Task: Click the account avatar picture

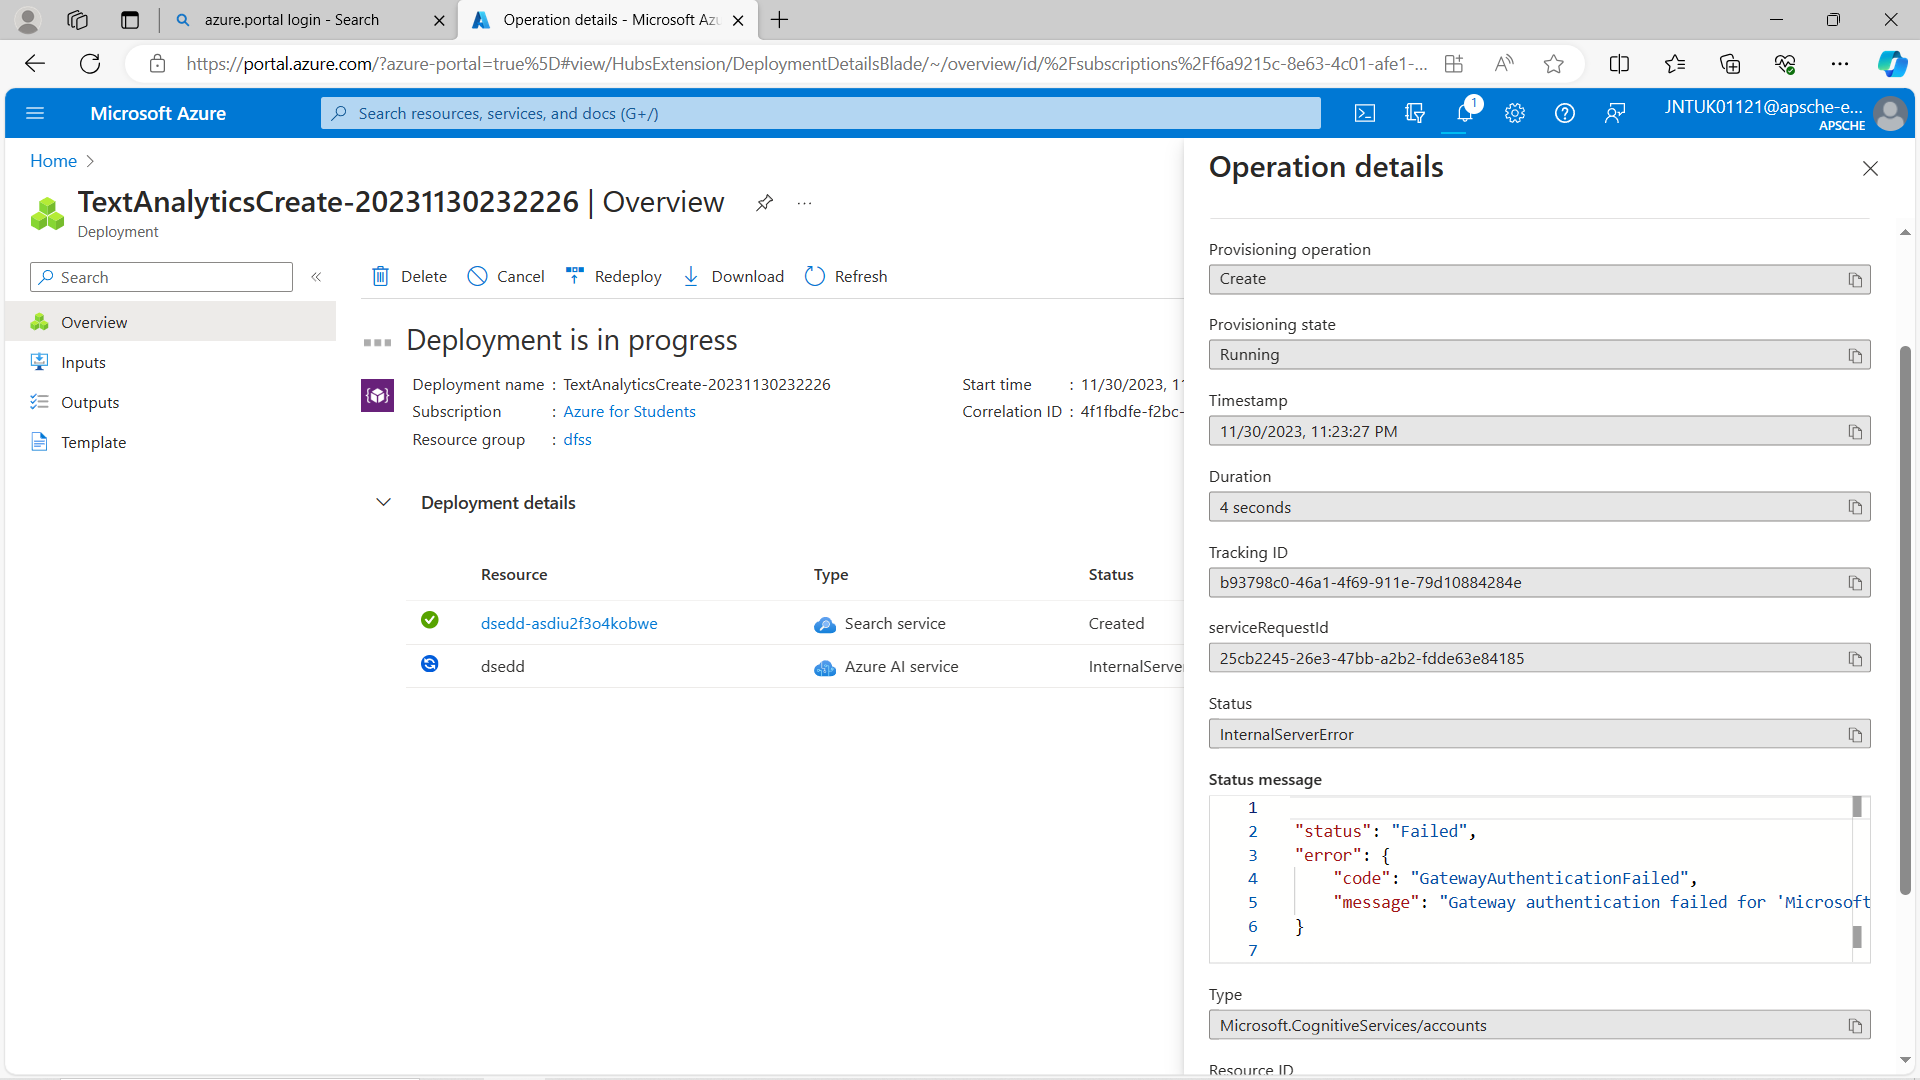Action: pyautogui.click(x=1890, y=113)
